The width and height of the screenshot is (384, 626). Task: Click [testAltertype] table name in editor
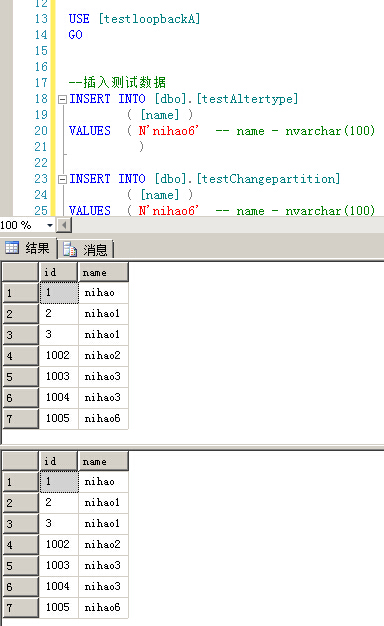[x=247, y=99]
